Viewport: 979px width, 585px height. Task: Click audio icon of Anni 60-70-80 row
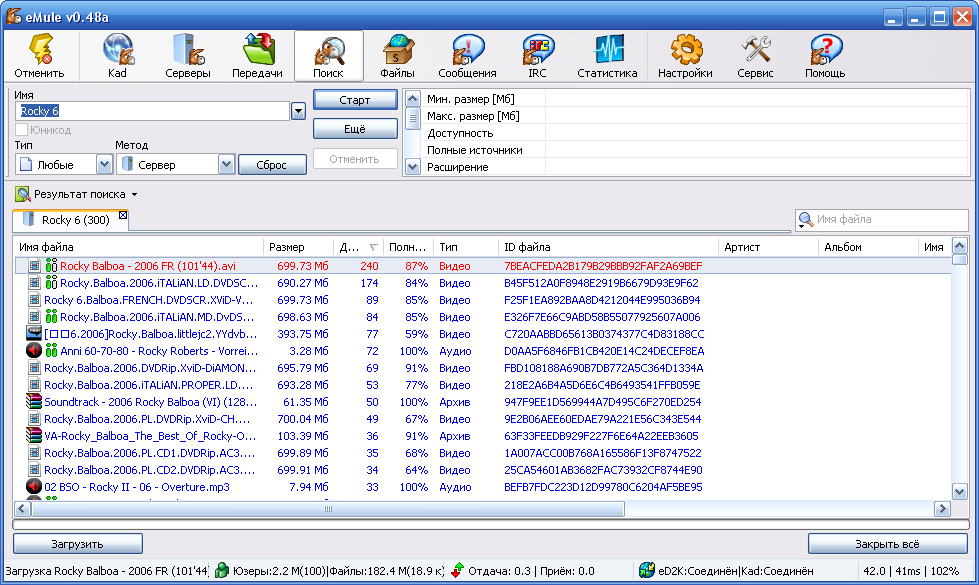pos(34,351)
